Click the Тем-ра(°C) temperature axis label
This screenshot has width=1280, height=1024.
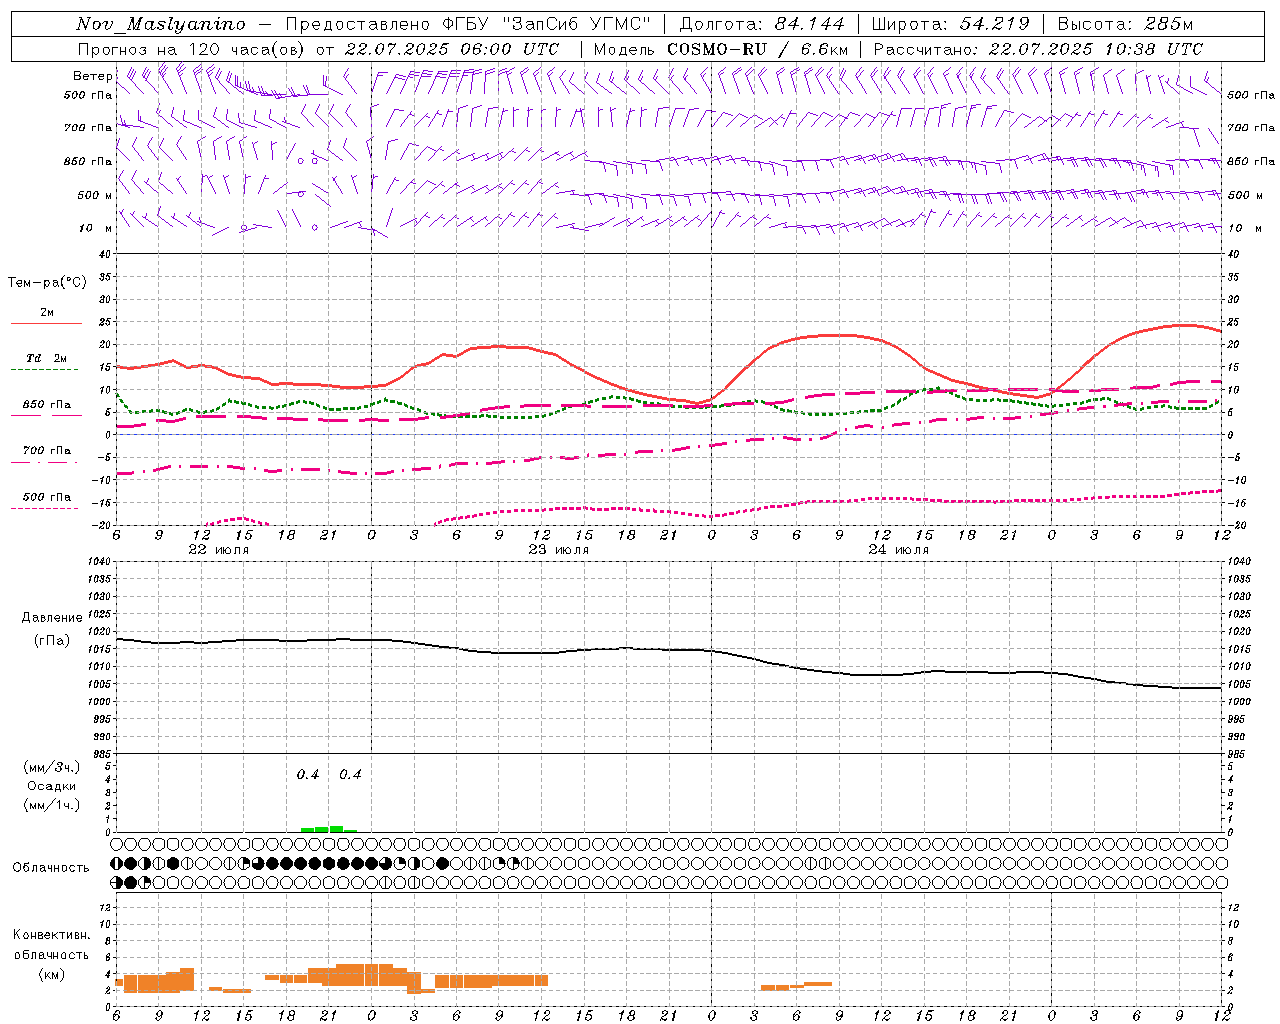[47, 283]
